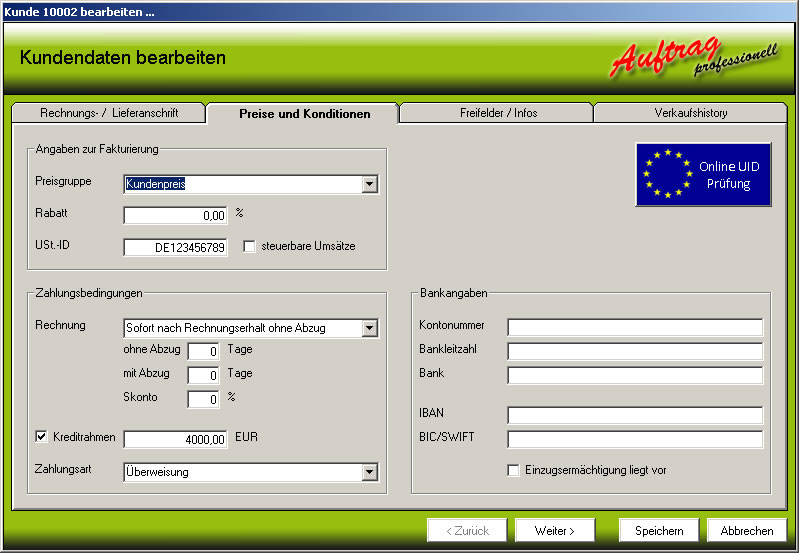Screen dimensions: 799x553
Task: Click the Einzugsermächtigung liegt vor label
Action: 596,470
